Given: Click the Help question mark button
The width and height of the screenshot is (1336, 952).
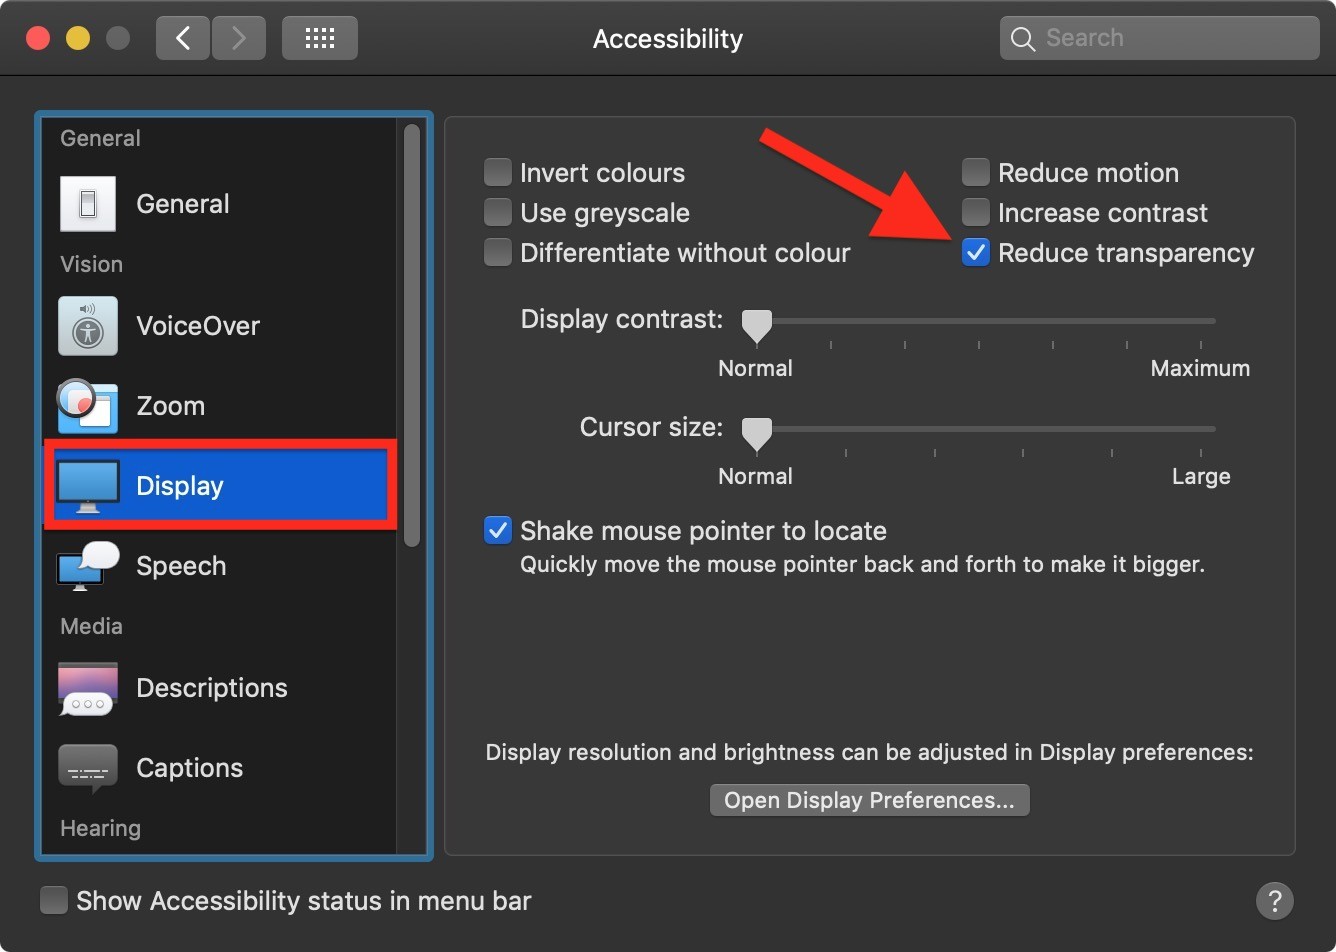Looking at the screenshot, I should click(1274, 900).
